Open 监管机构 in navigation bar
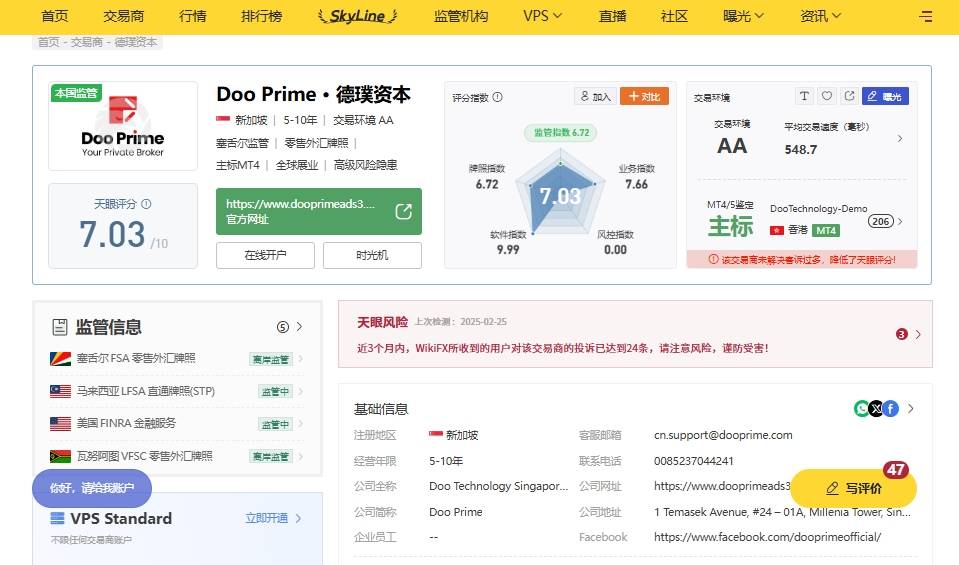 click(461, 17)
